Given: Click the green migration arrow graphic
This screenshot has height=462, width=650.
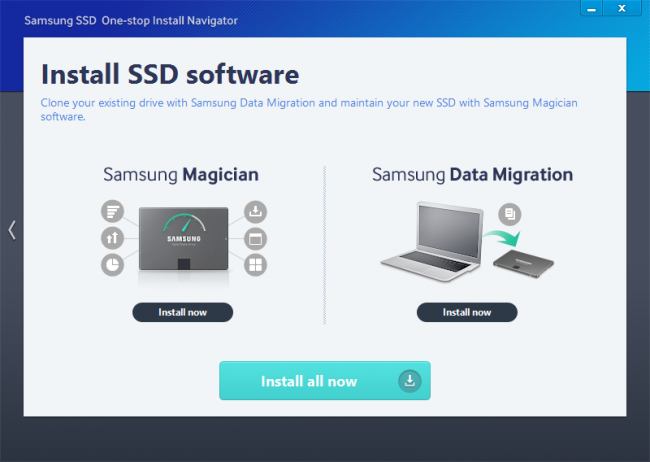Looking at the screenshot, I should tap(502, 239).
